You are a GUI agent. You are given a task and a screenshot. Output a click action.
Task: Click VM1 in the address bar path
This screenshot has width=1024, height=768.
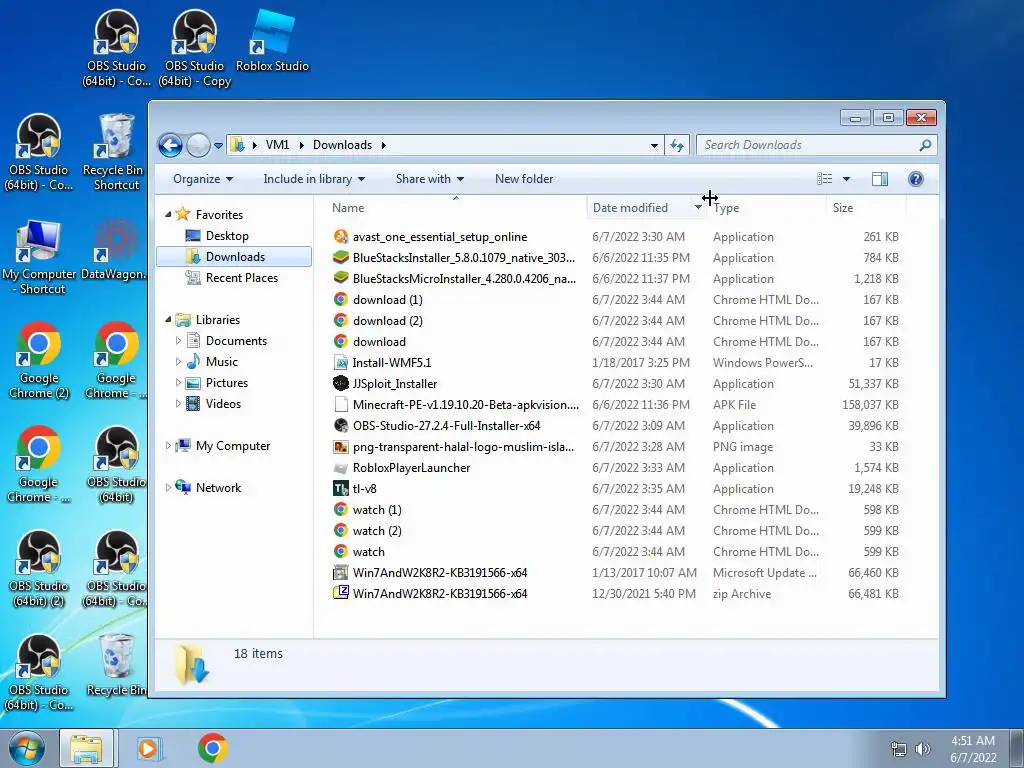click(277, 145)
